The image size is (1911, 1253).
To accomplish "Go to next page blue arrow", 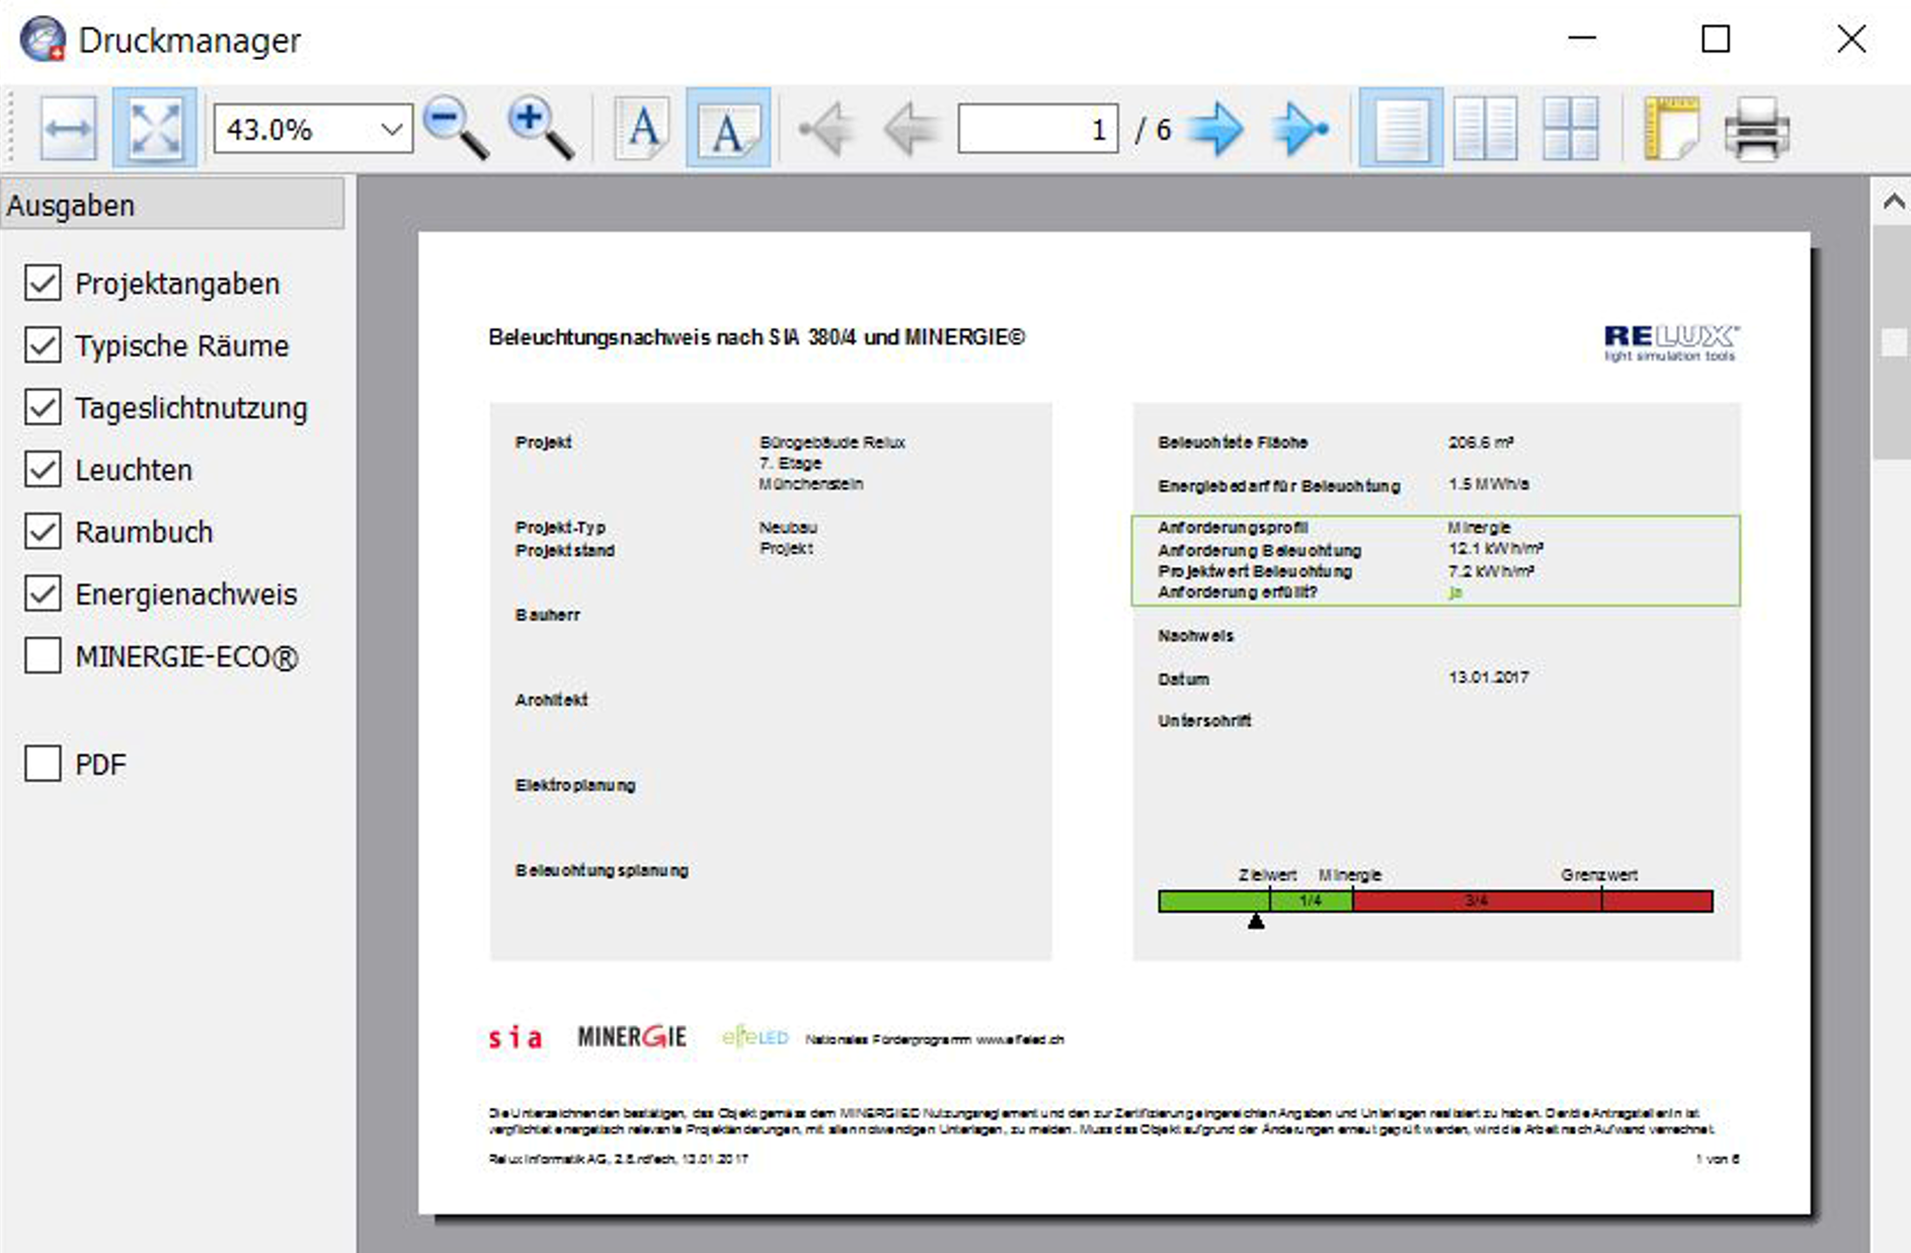I will tap(1216, 129).
